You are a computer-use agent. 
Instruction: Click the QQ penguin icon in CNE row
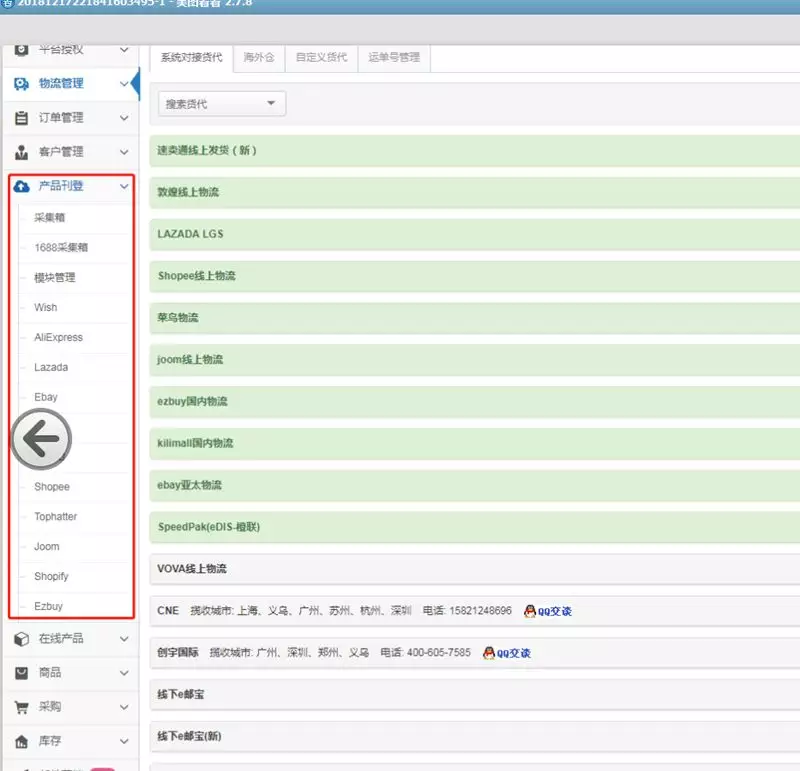click(530, 611)
